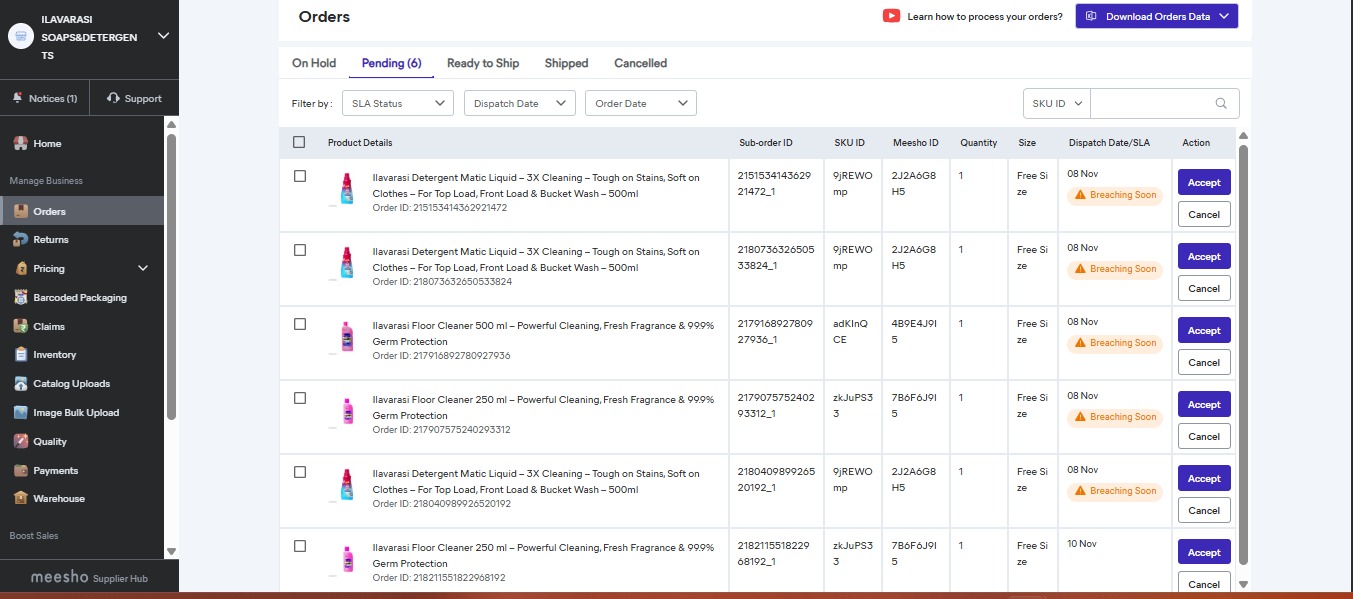This screenshot has width=1353, height=599.
Task: Open the Cancelled orders tab
Action: (640, 63)
